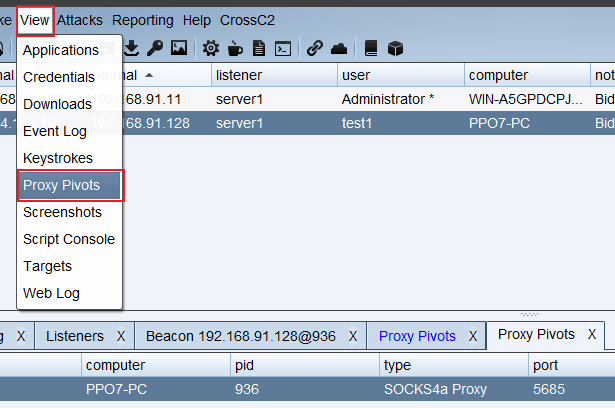
Task: Select Proxy Pivots in the View menu
Action: [x=69, y=185]
